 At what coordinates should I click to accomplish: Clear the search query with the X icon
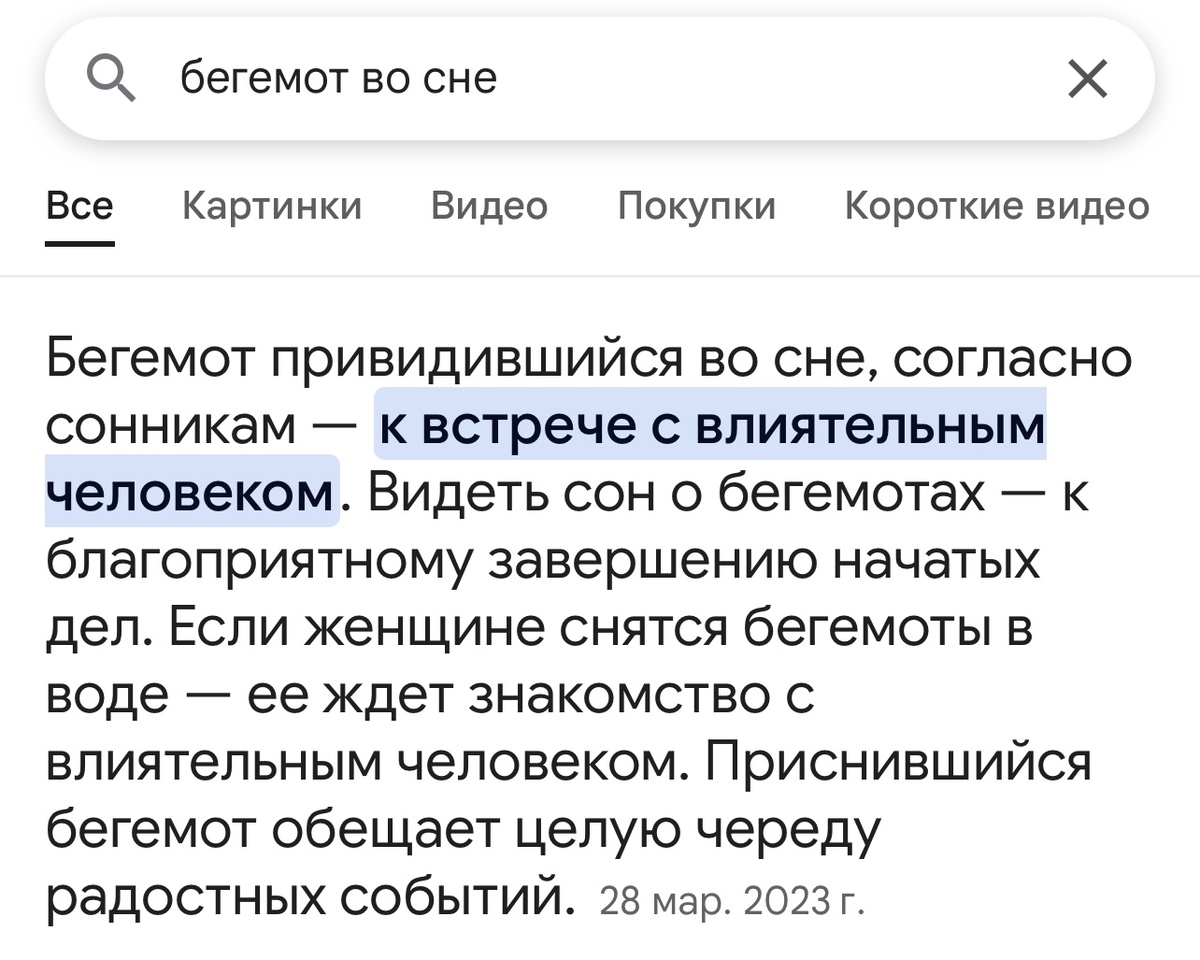tap(1088, 77)
